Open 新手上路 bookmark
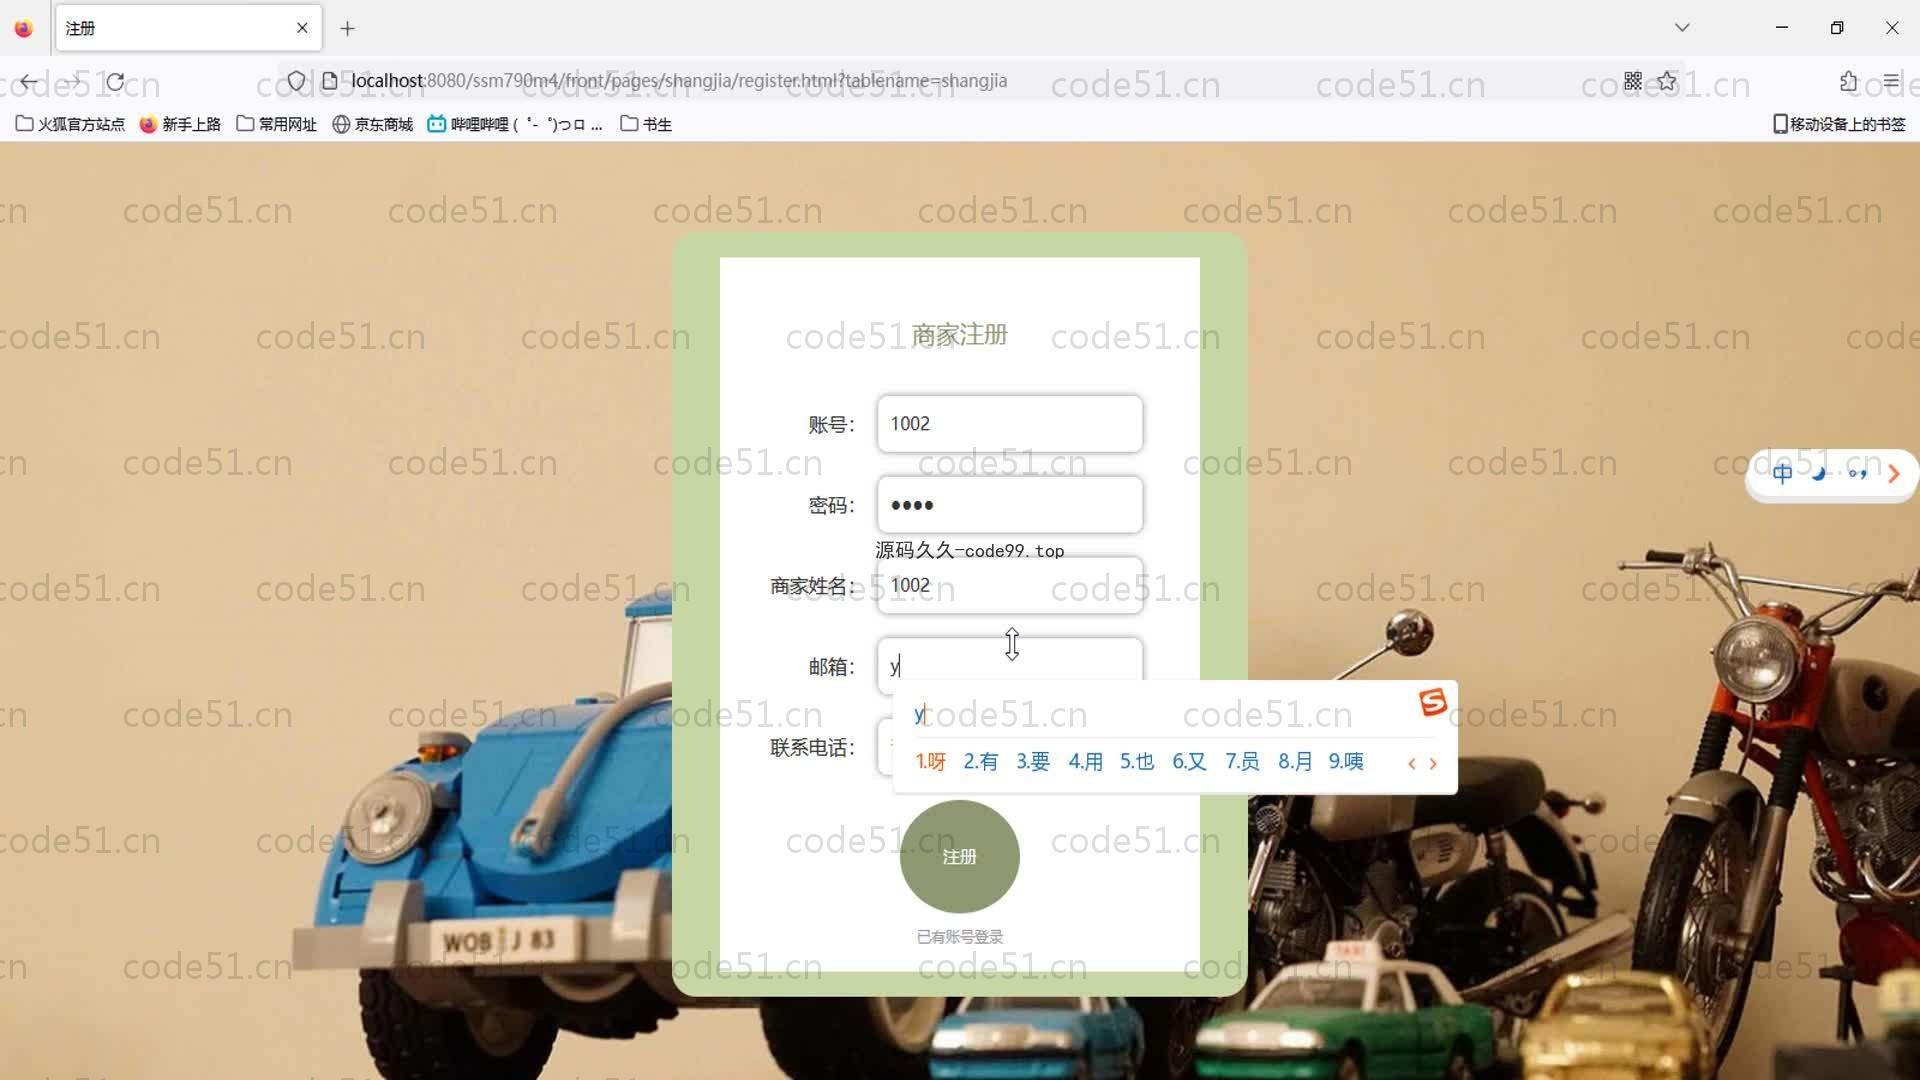Image resolution: width=1920 pixels, height=1080 pixels. 180,124
